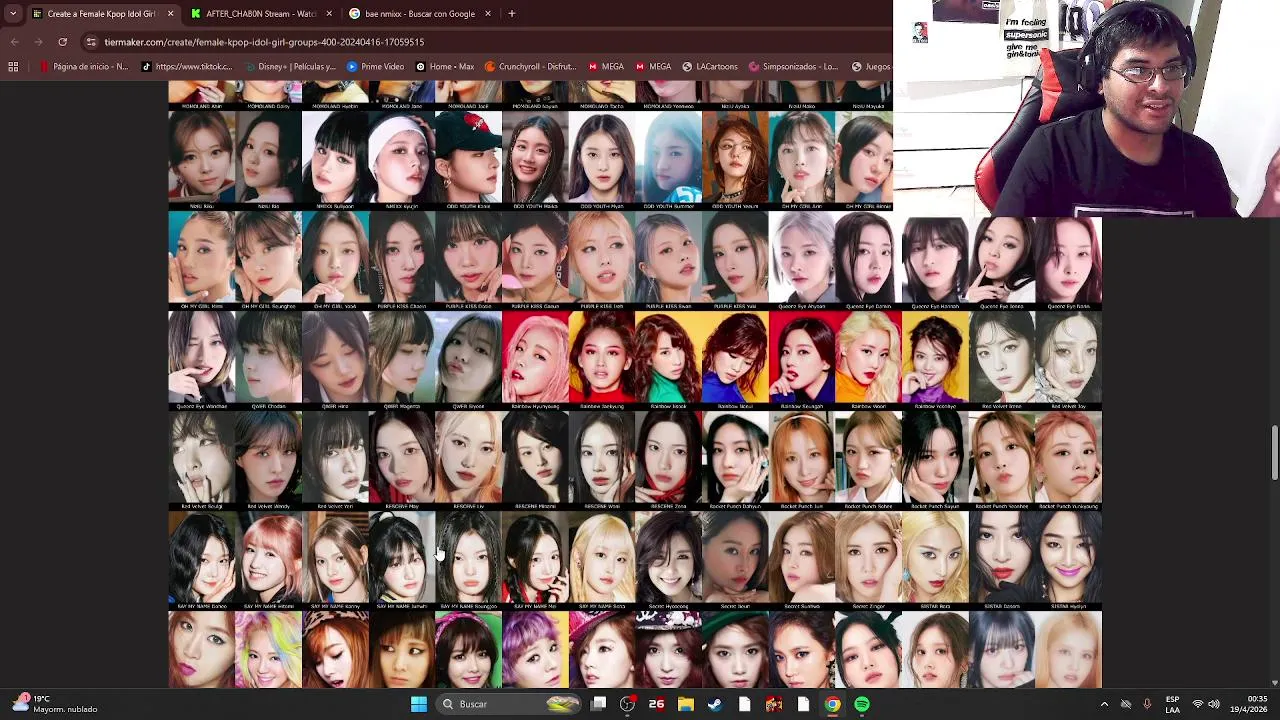Select the PURPLE KISS Yuki thumbnail
Screen dimensions: 1280x720
tap(735, 261)
